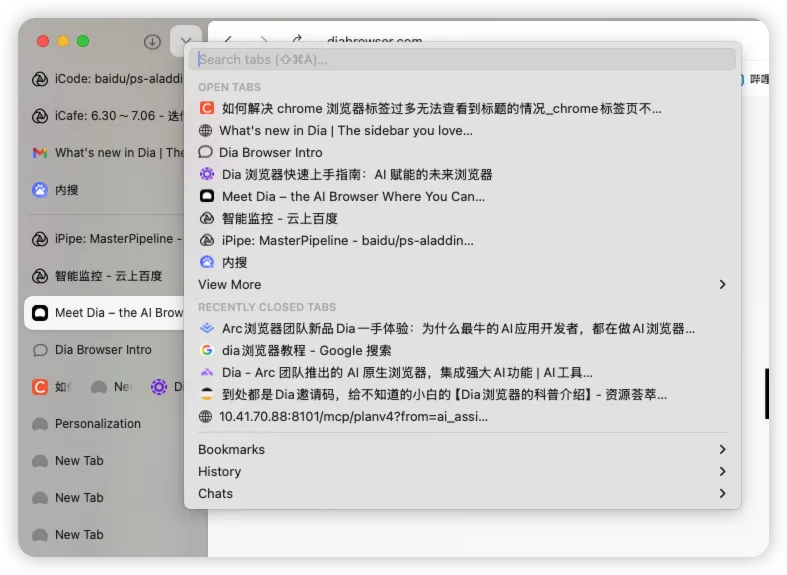This screenshot has height=575, width=787.
Task: Click purple gear favicon beside Dia 浏览器快速上手指南
Action: pos(207,174)
